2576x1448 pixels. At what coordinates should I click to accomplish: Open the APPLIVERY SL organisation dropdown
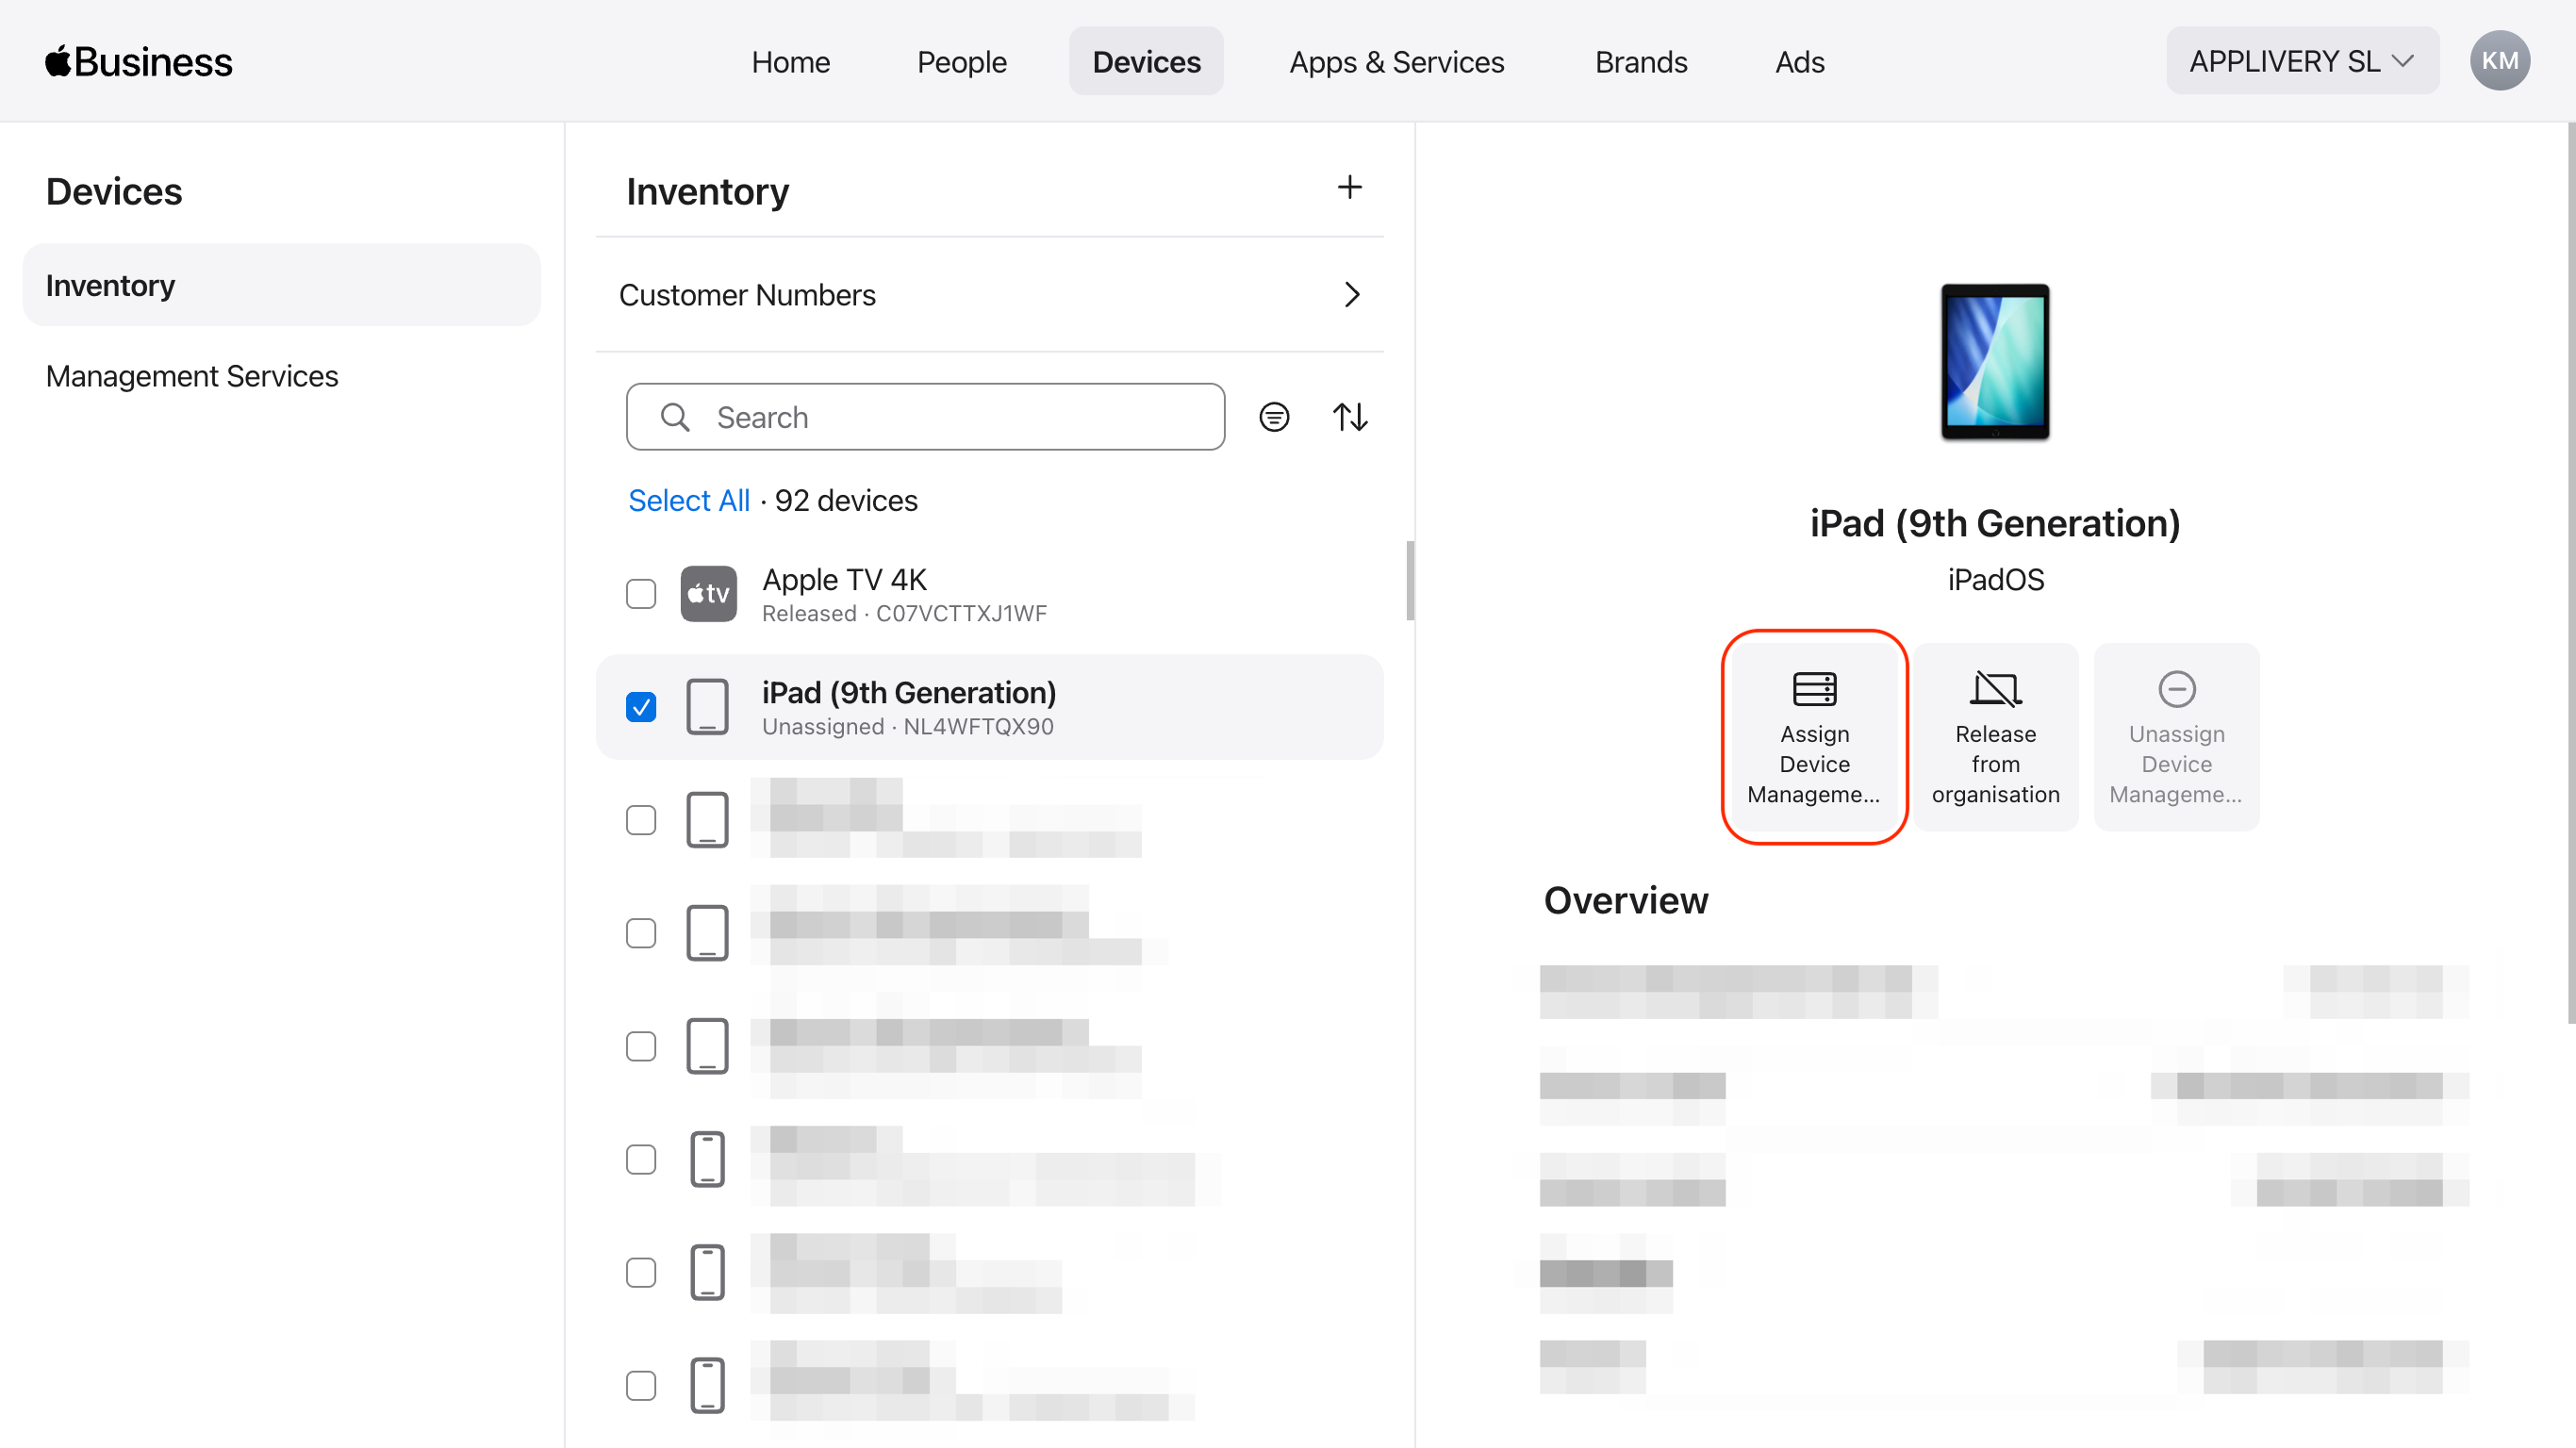2302,61
